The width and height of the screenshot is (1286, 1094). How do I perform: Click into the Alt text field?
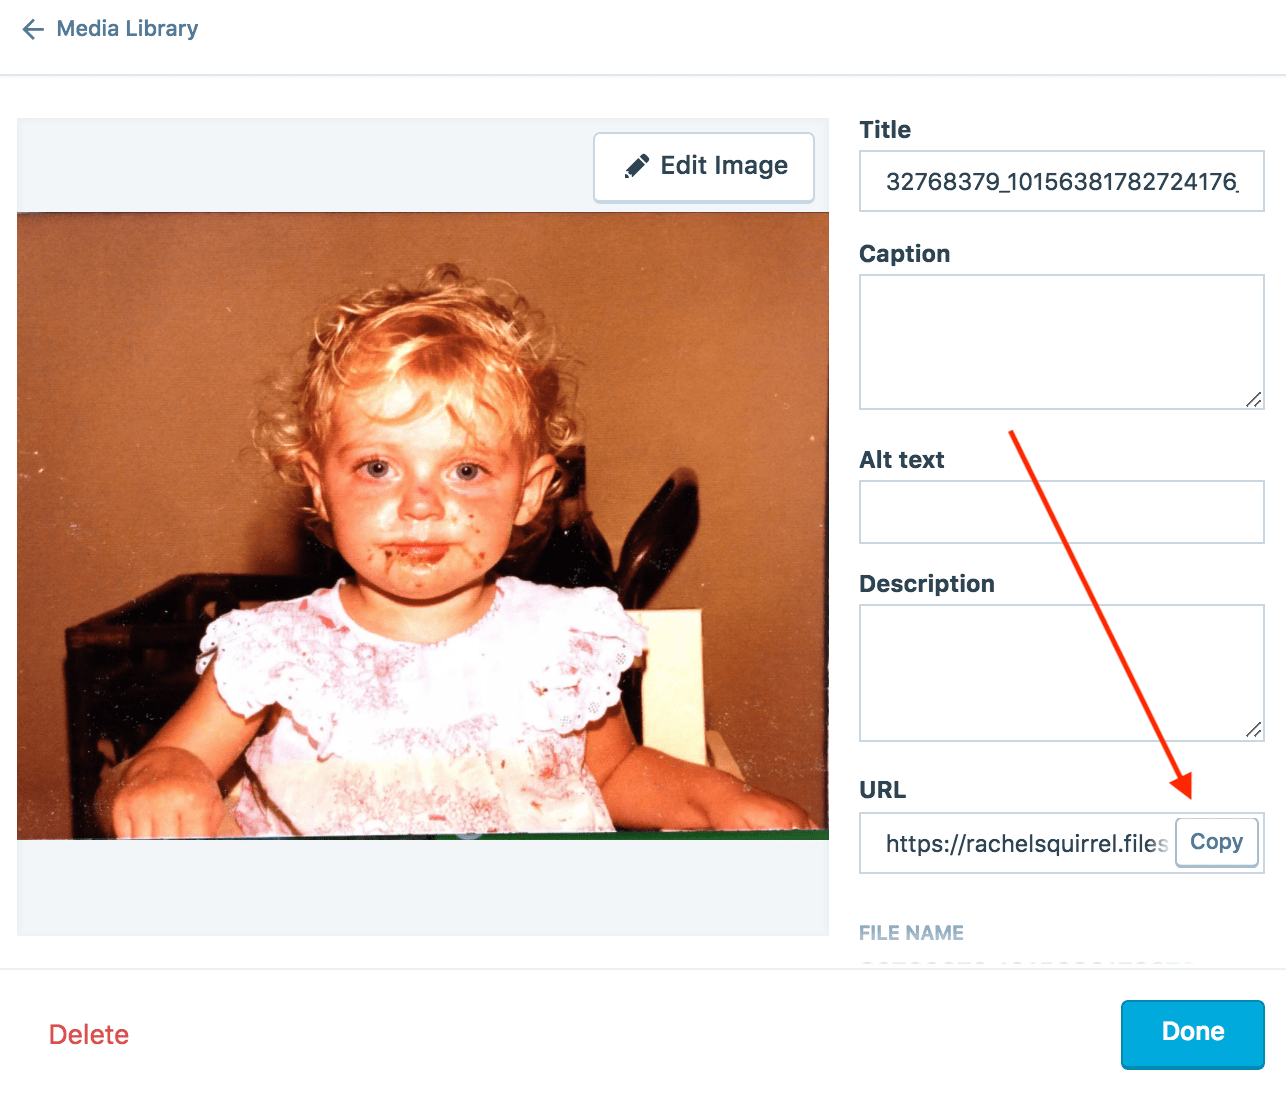pos(1061,512)
